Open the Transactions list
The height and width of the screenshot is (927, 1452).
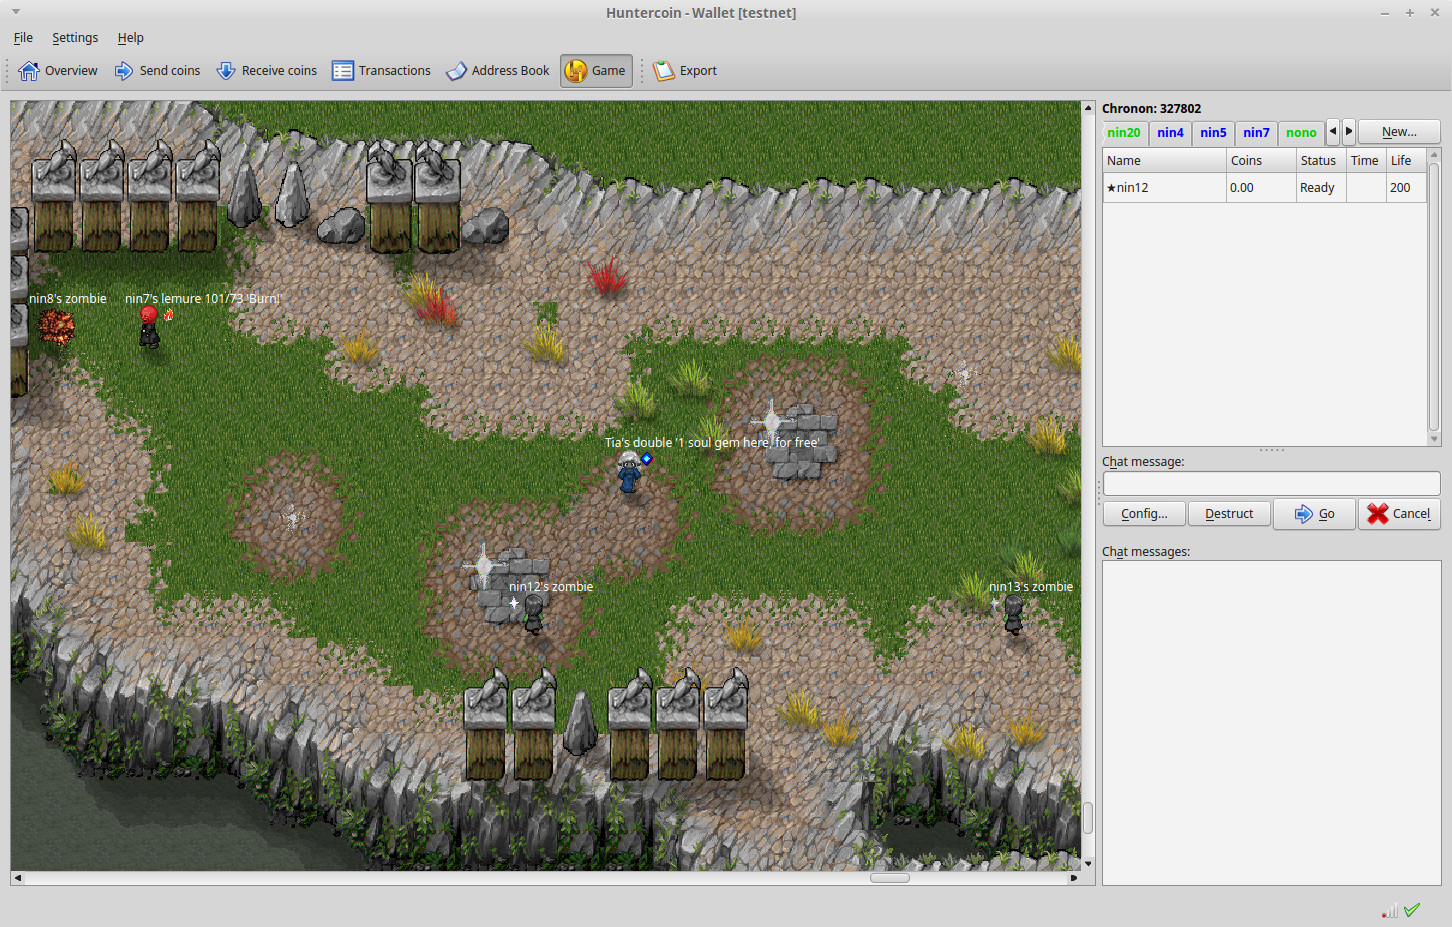click(x=382, y=71)
